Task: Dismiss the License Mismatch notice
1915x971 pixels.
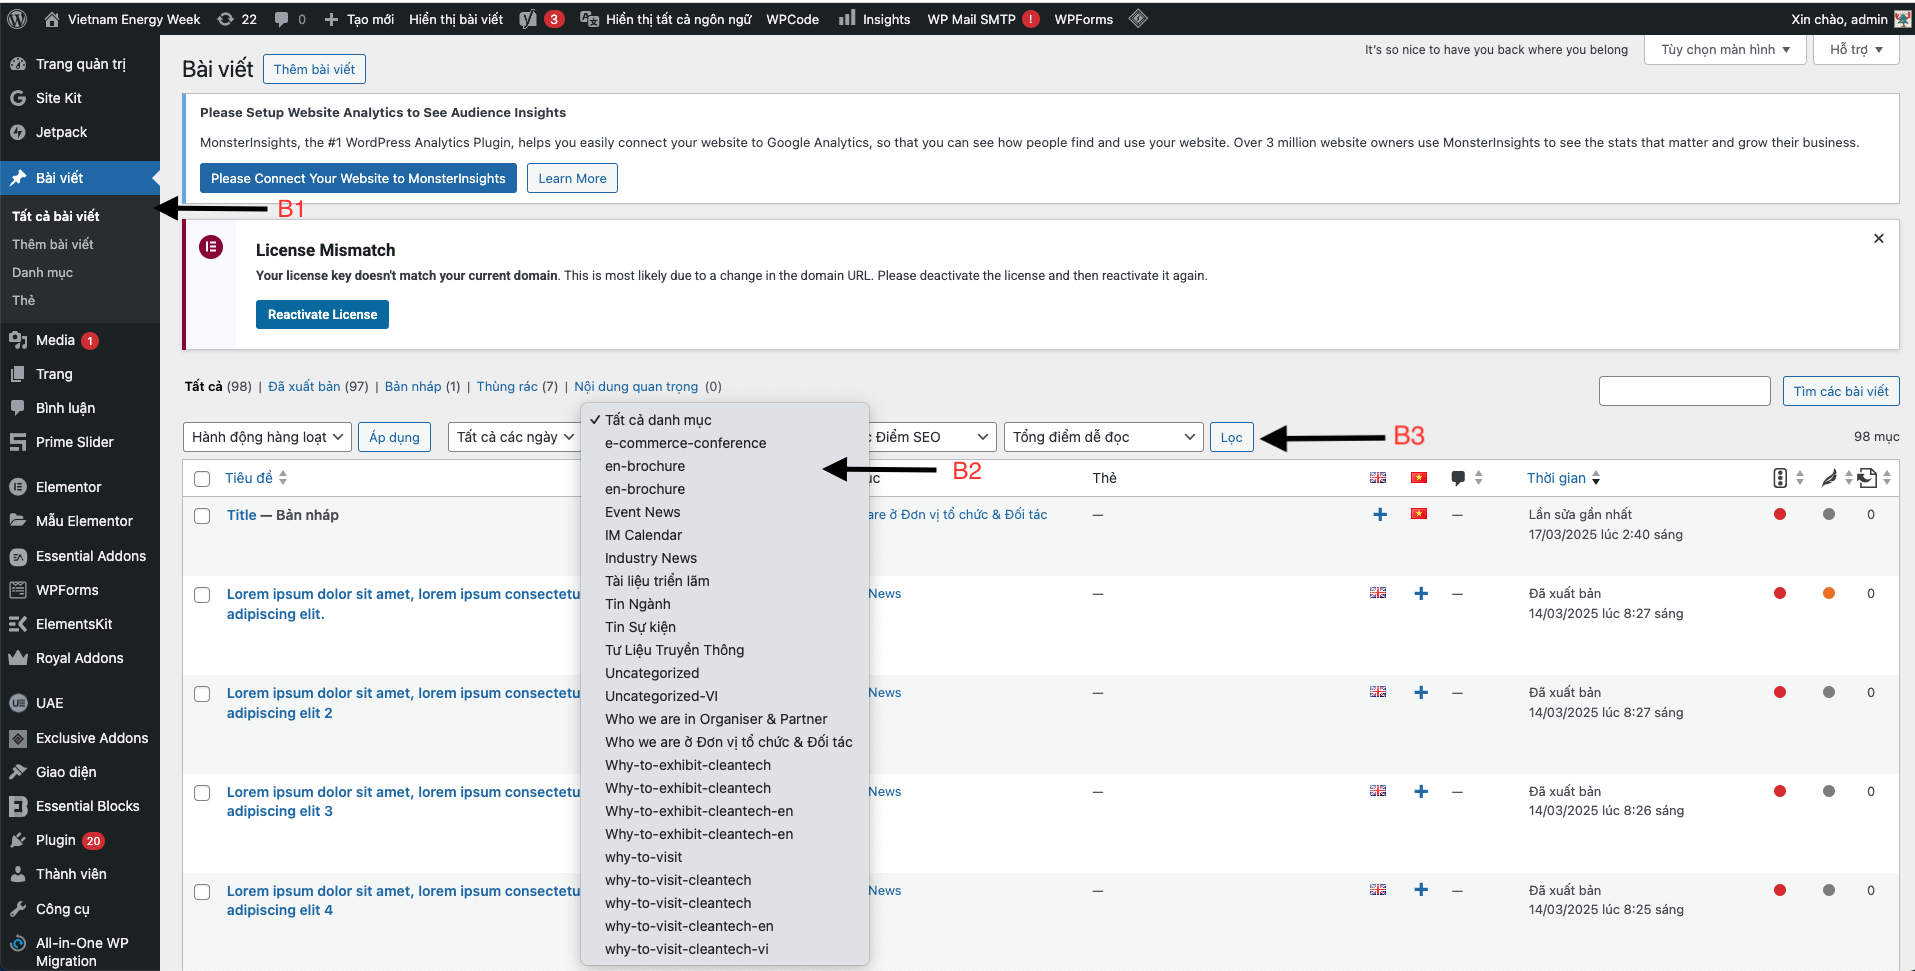Action: point(1878,239)
